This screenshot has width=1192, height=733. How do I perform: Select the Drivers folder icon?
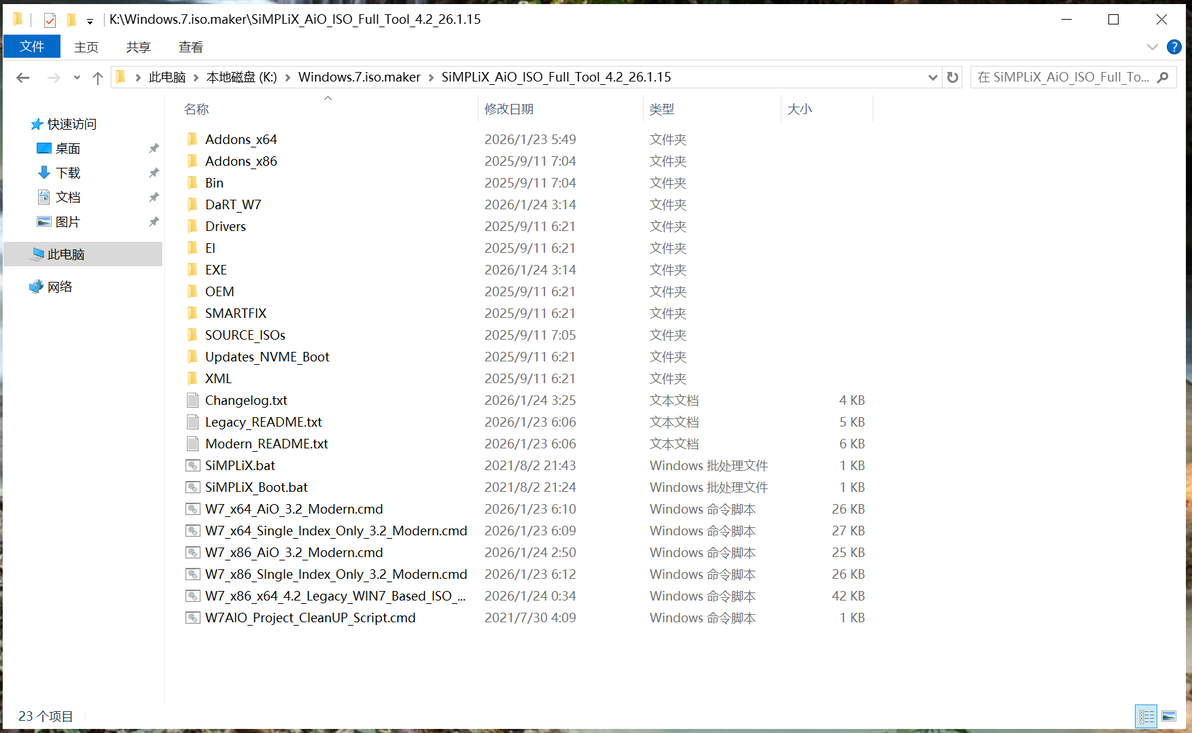tap(192, 226)
